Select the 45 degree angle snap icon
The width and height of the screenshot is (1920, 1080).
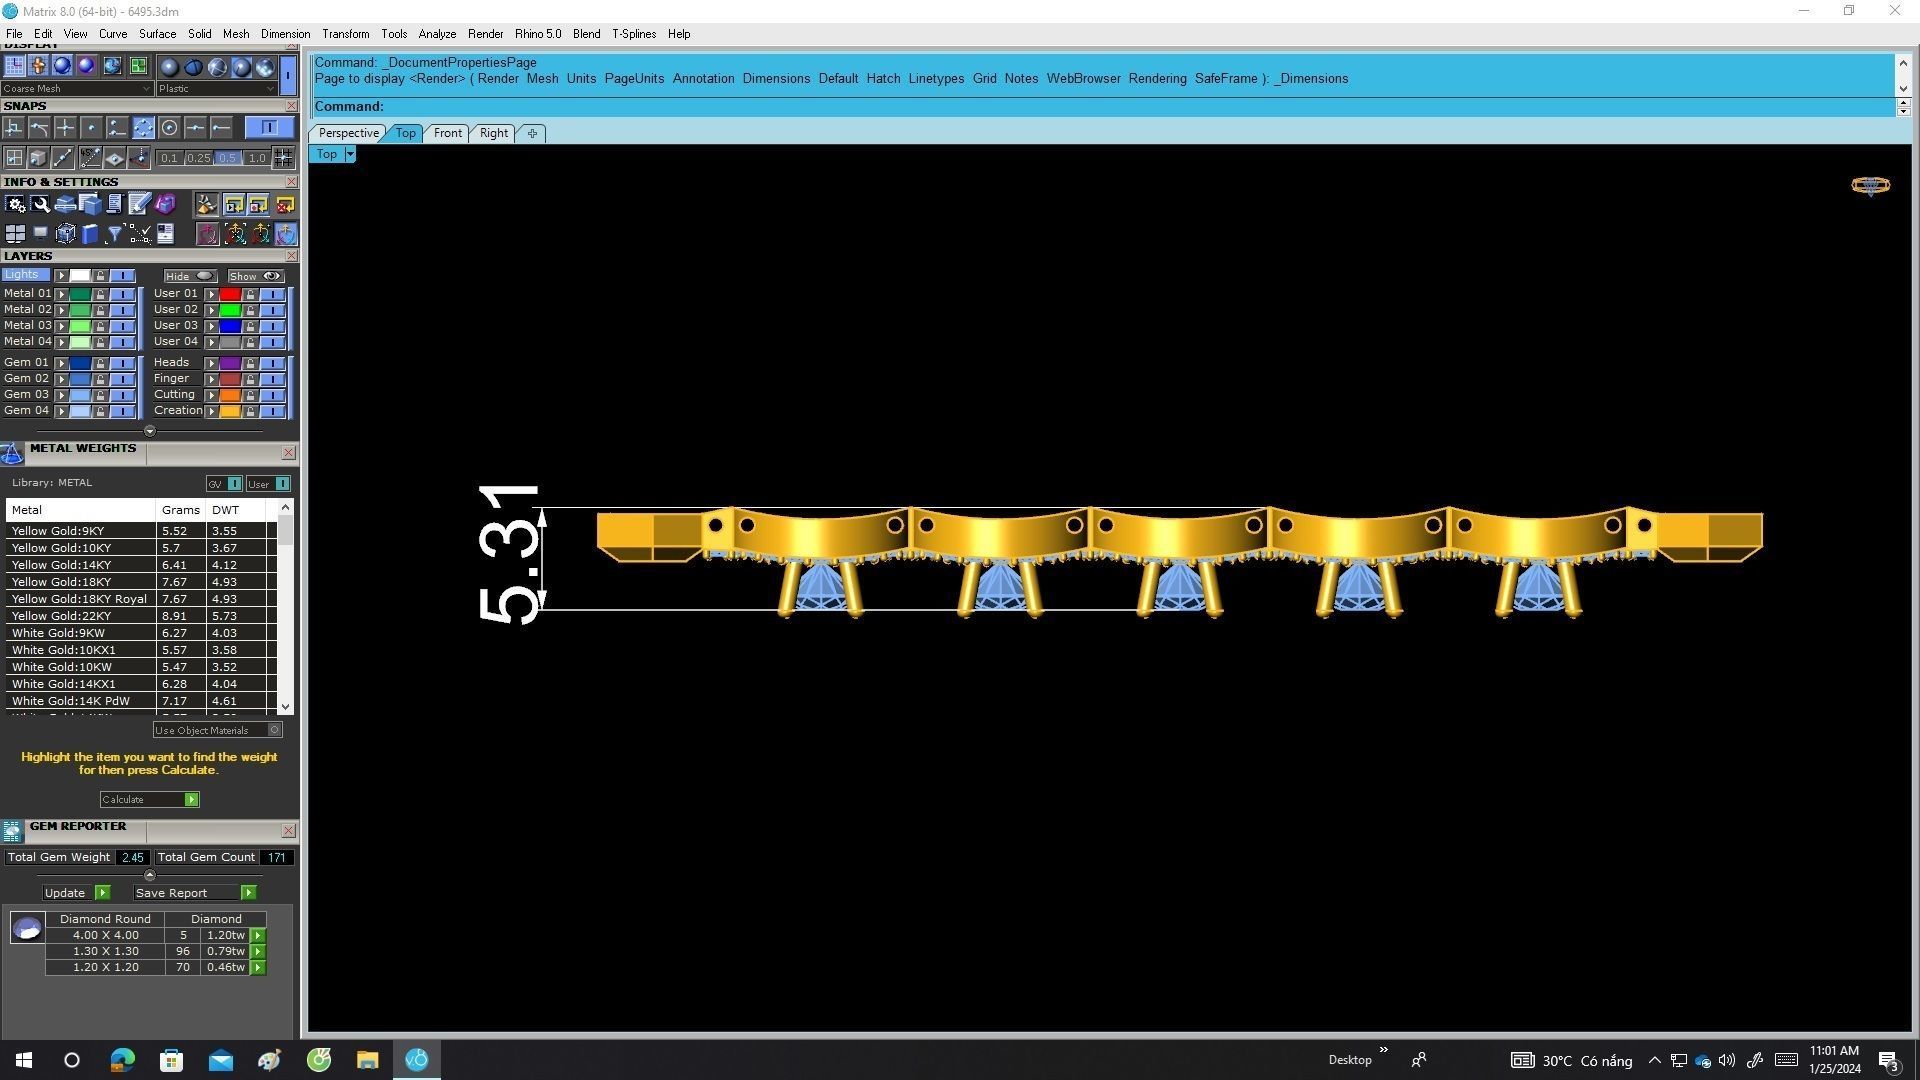[90, 158]
